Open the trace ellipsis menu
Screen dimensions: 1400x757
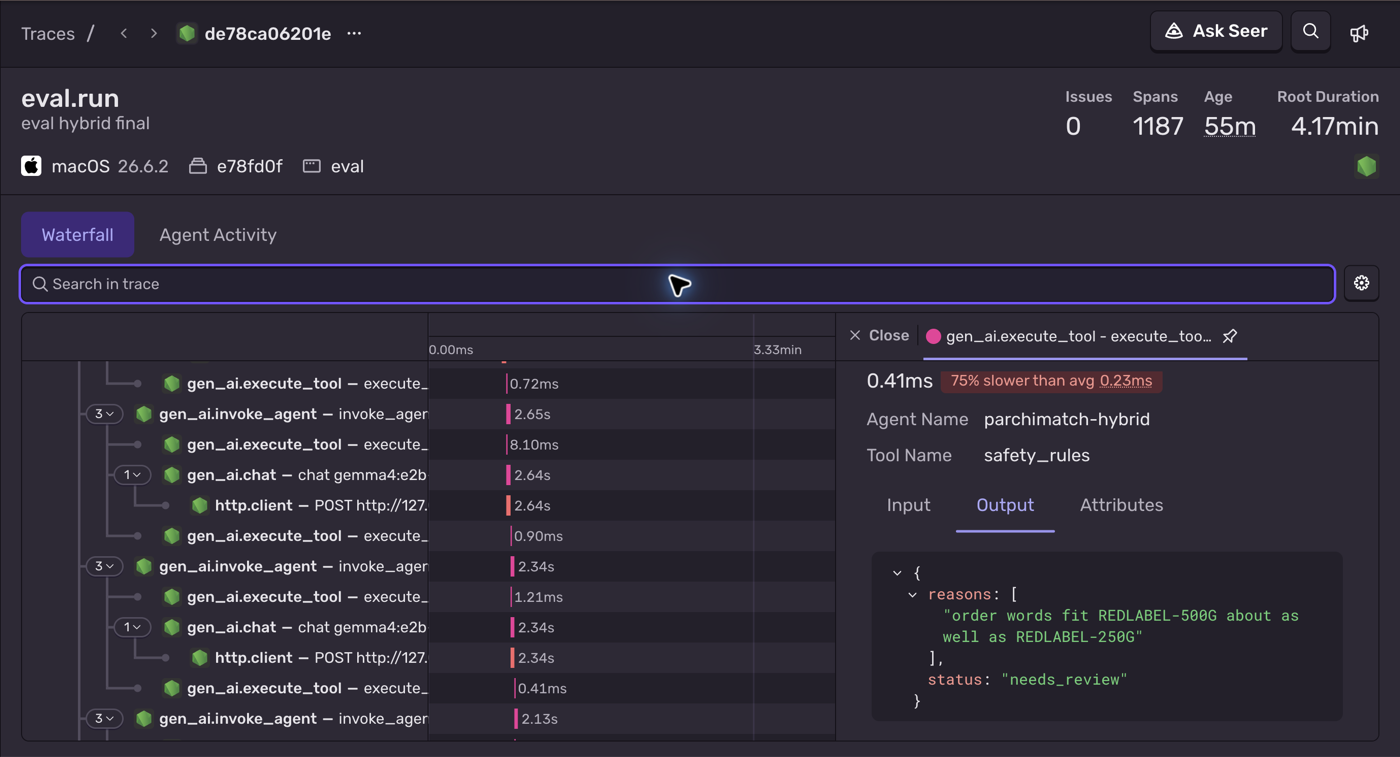[354, 33]
